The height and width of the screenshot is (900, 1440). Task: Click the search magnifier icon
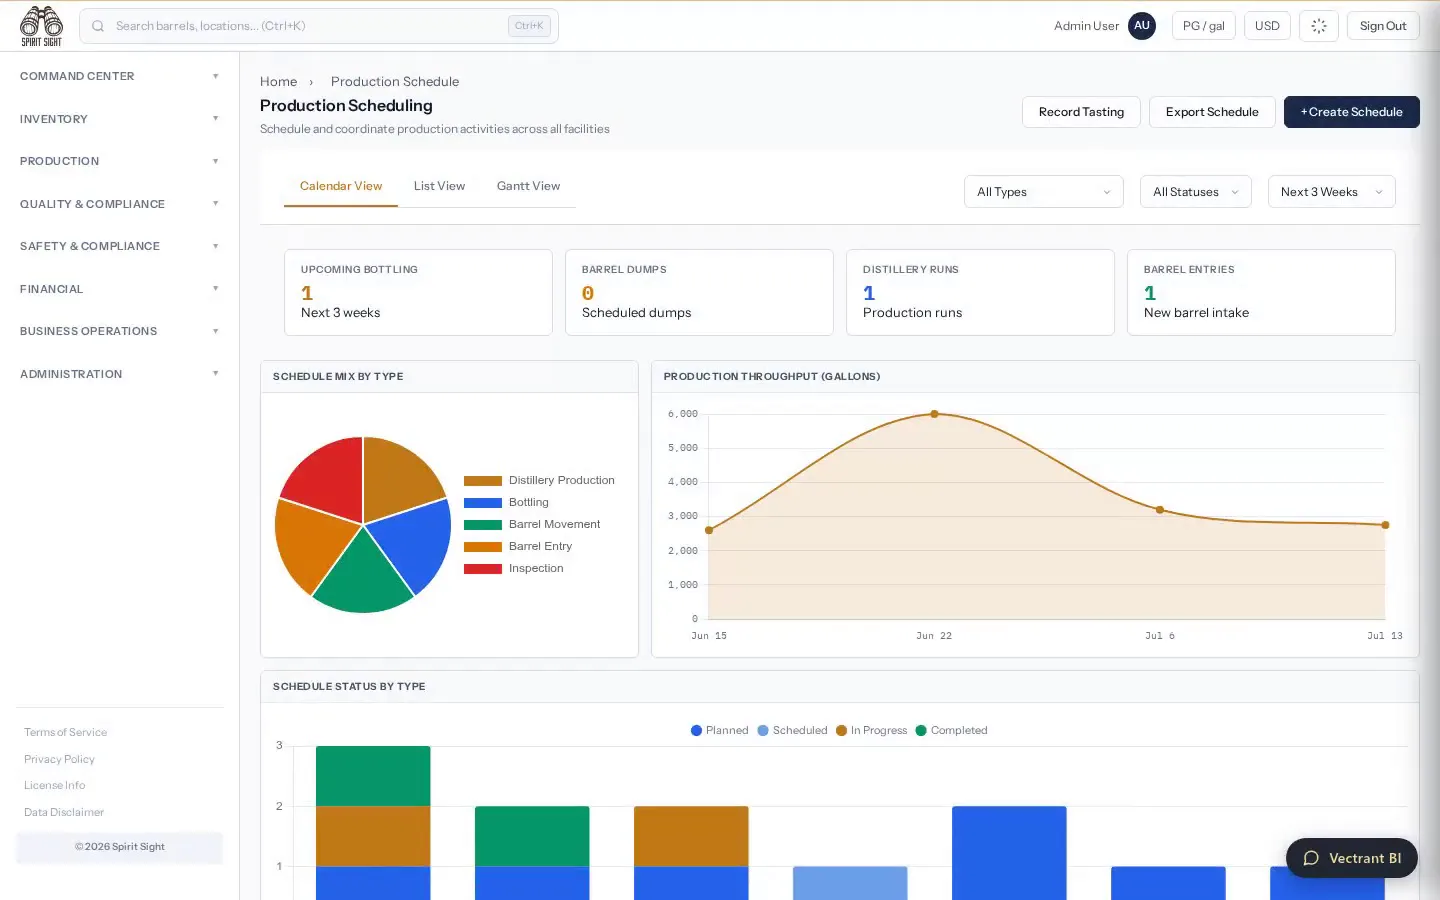pyautogui.click(x=98, y=26)
